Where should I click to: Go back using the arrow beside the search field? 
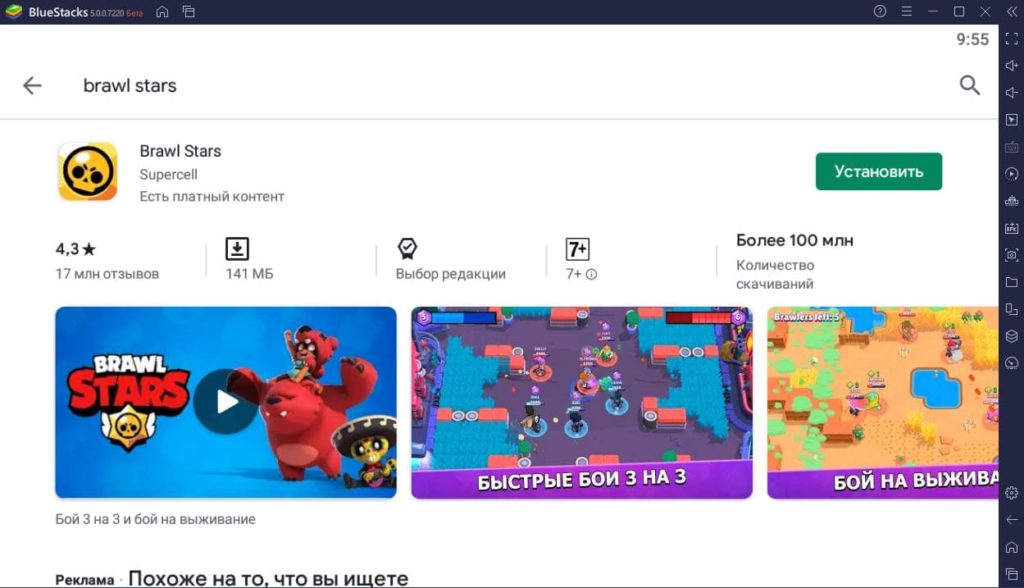point(32,86)
